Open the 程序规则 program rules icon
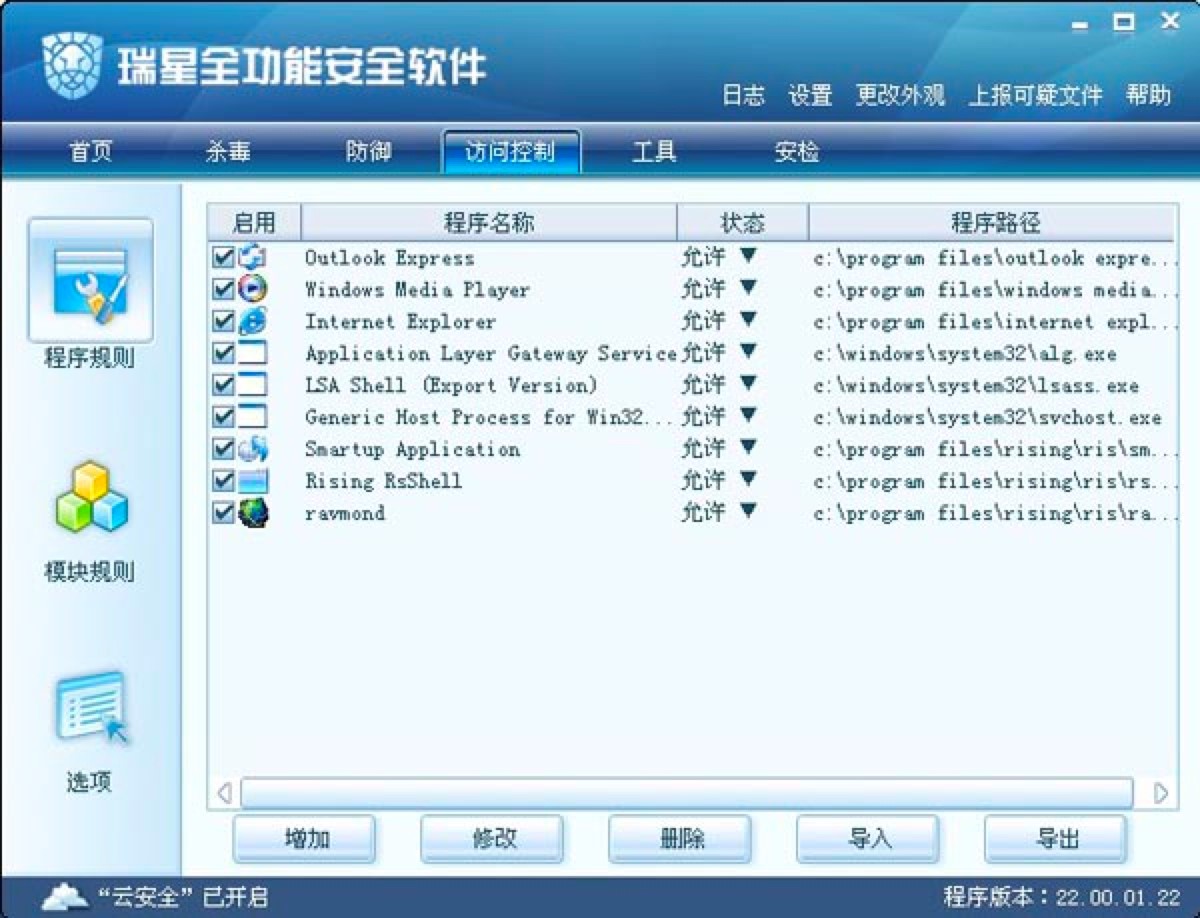Image resolution: width=1200 pixels, height=918 pixels. click(x=90, y=281)
